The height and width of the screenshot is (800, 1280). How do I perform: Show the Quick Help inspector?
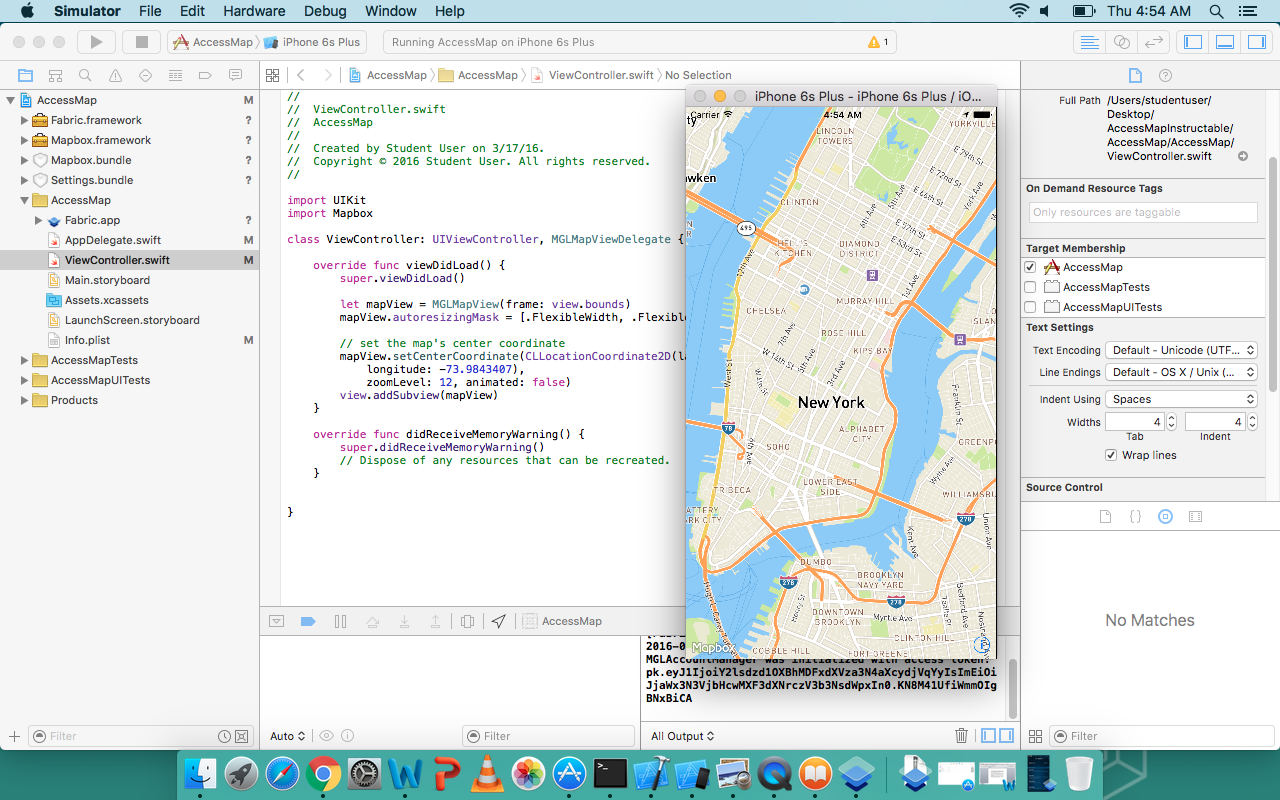[1165, 75]
